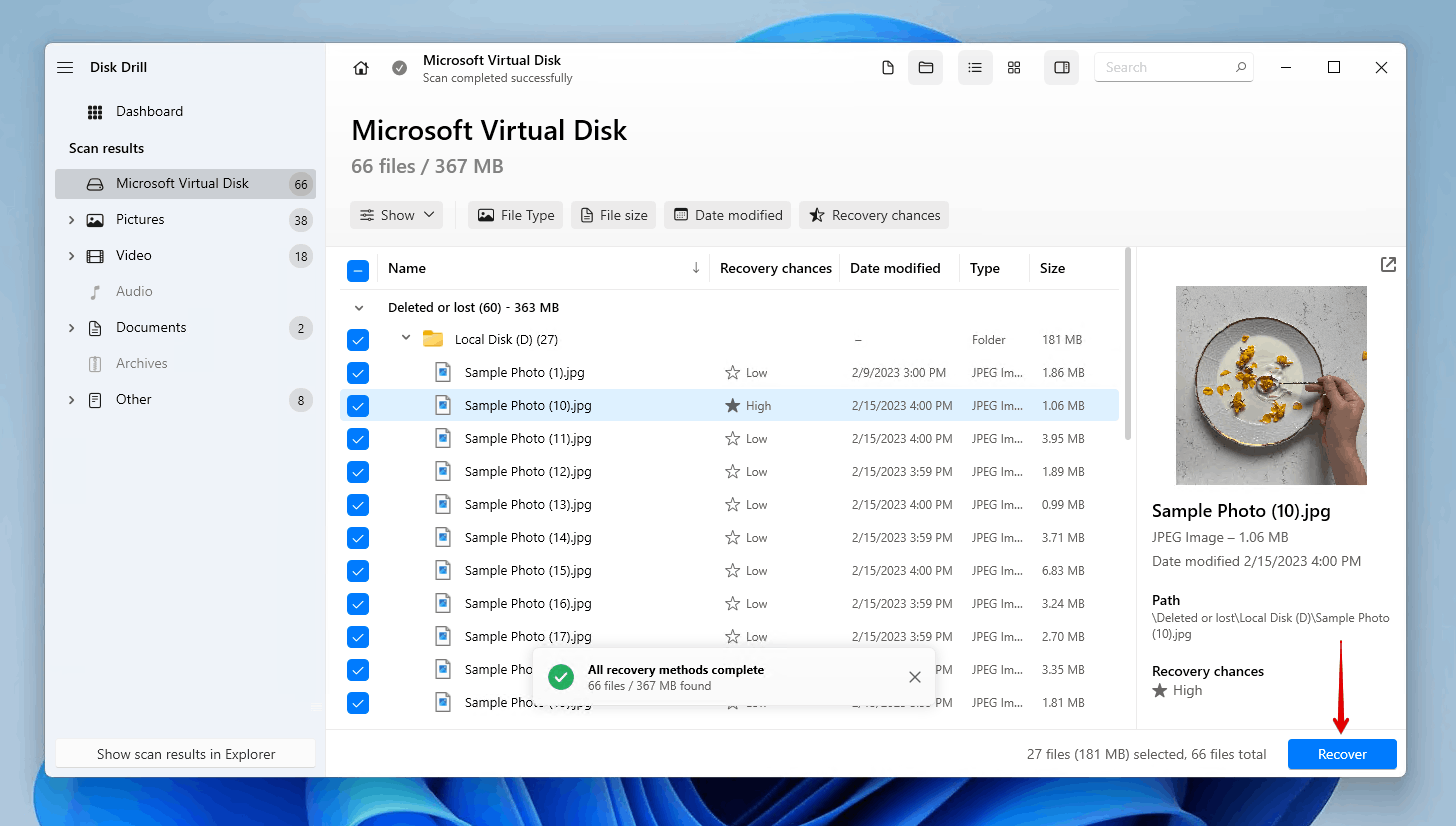Viewport: 1456px width, 826px height.
Task: Switch to file view icon in toolbar
Action: [x=887, y=67]
